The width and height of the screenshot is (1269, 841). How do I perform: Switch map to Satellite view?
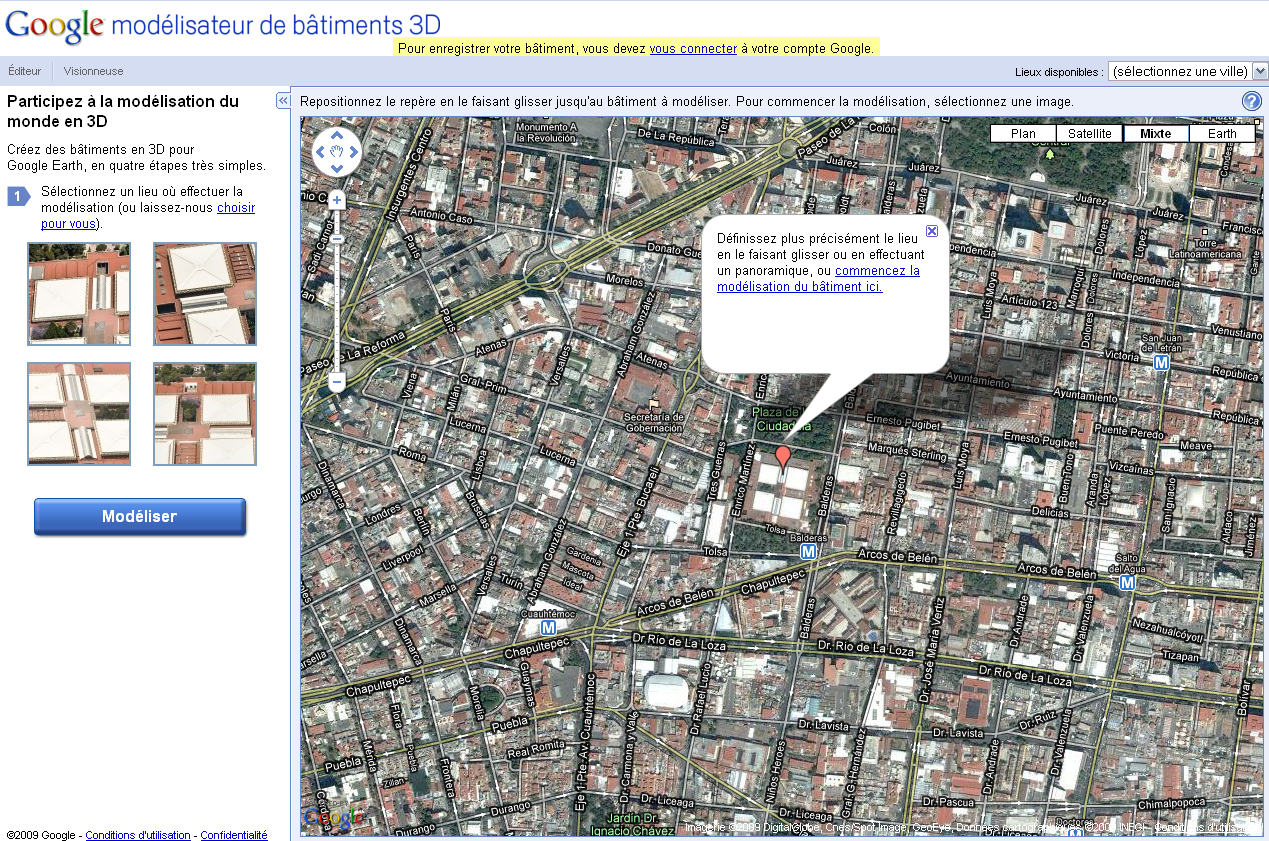[1089, 133]
